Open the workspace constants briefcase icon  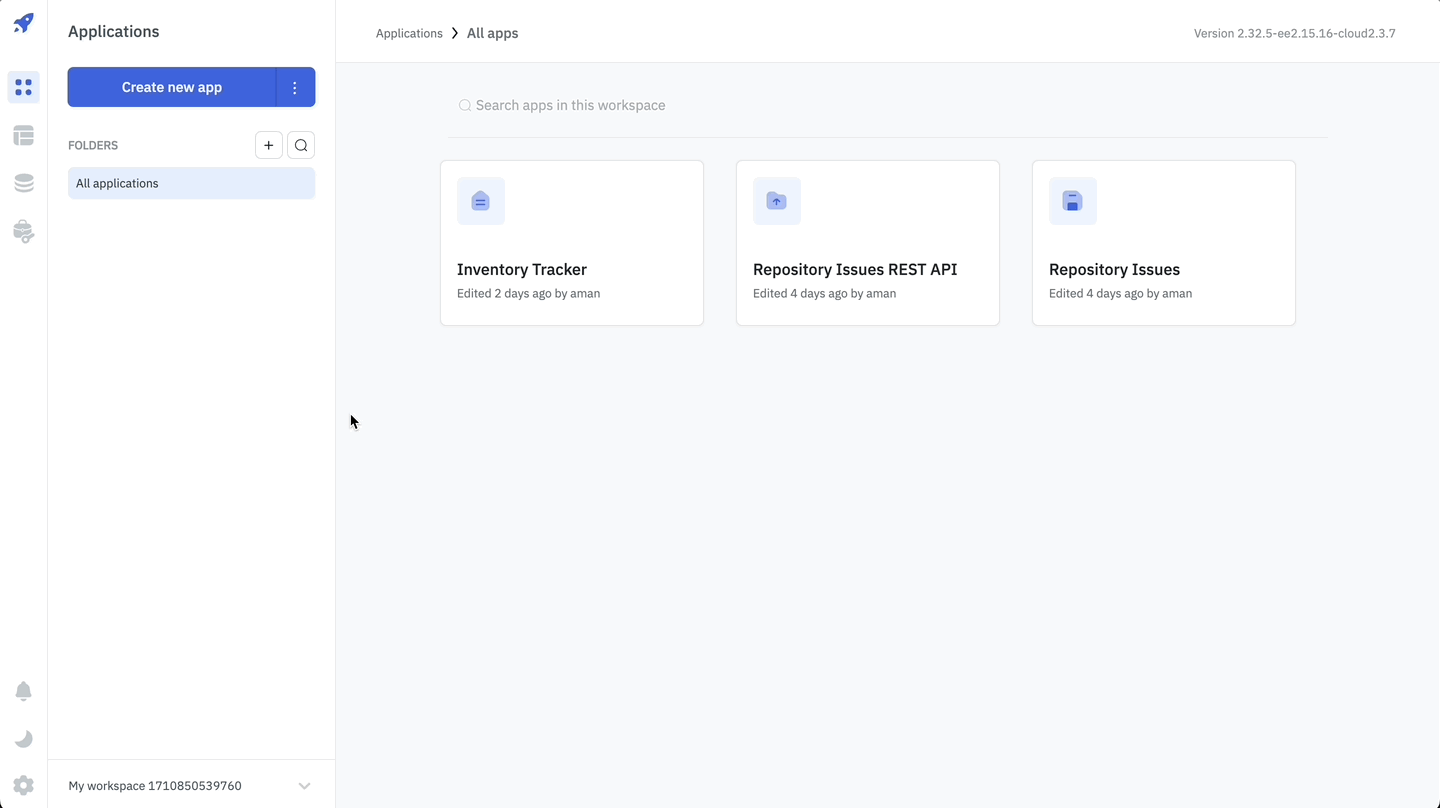click(x=24, y=231)
